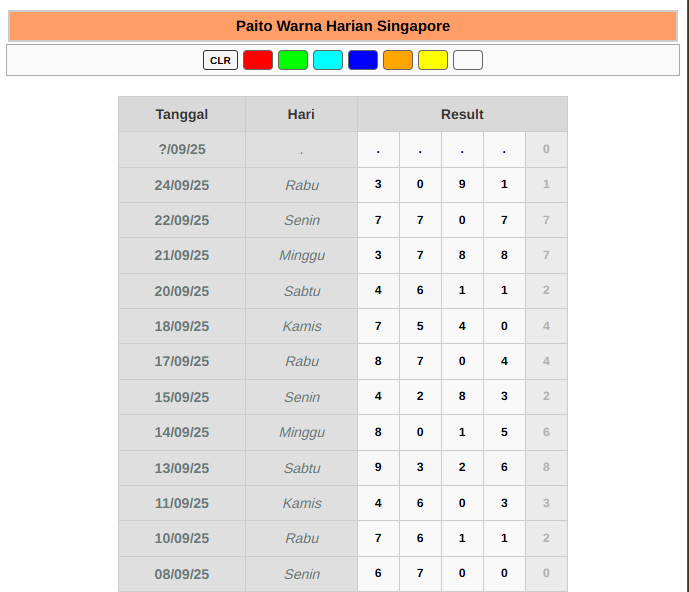
Task: Click the digit 9 in the 24/09/25 row
Action: tap(462, 184)
